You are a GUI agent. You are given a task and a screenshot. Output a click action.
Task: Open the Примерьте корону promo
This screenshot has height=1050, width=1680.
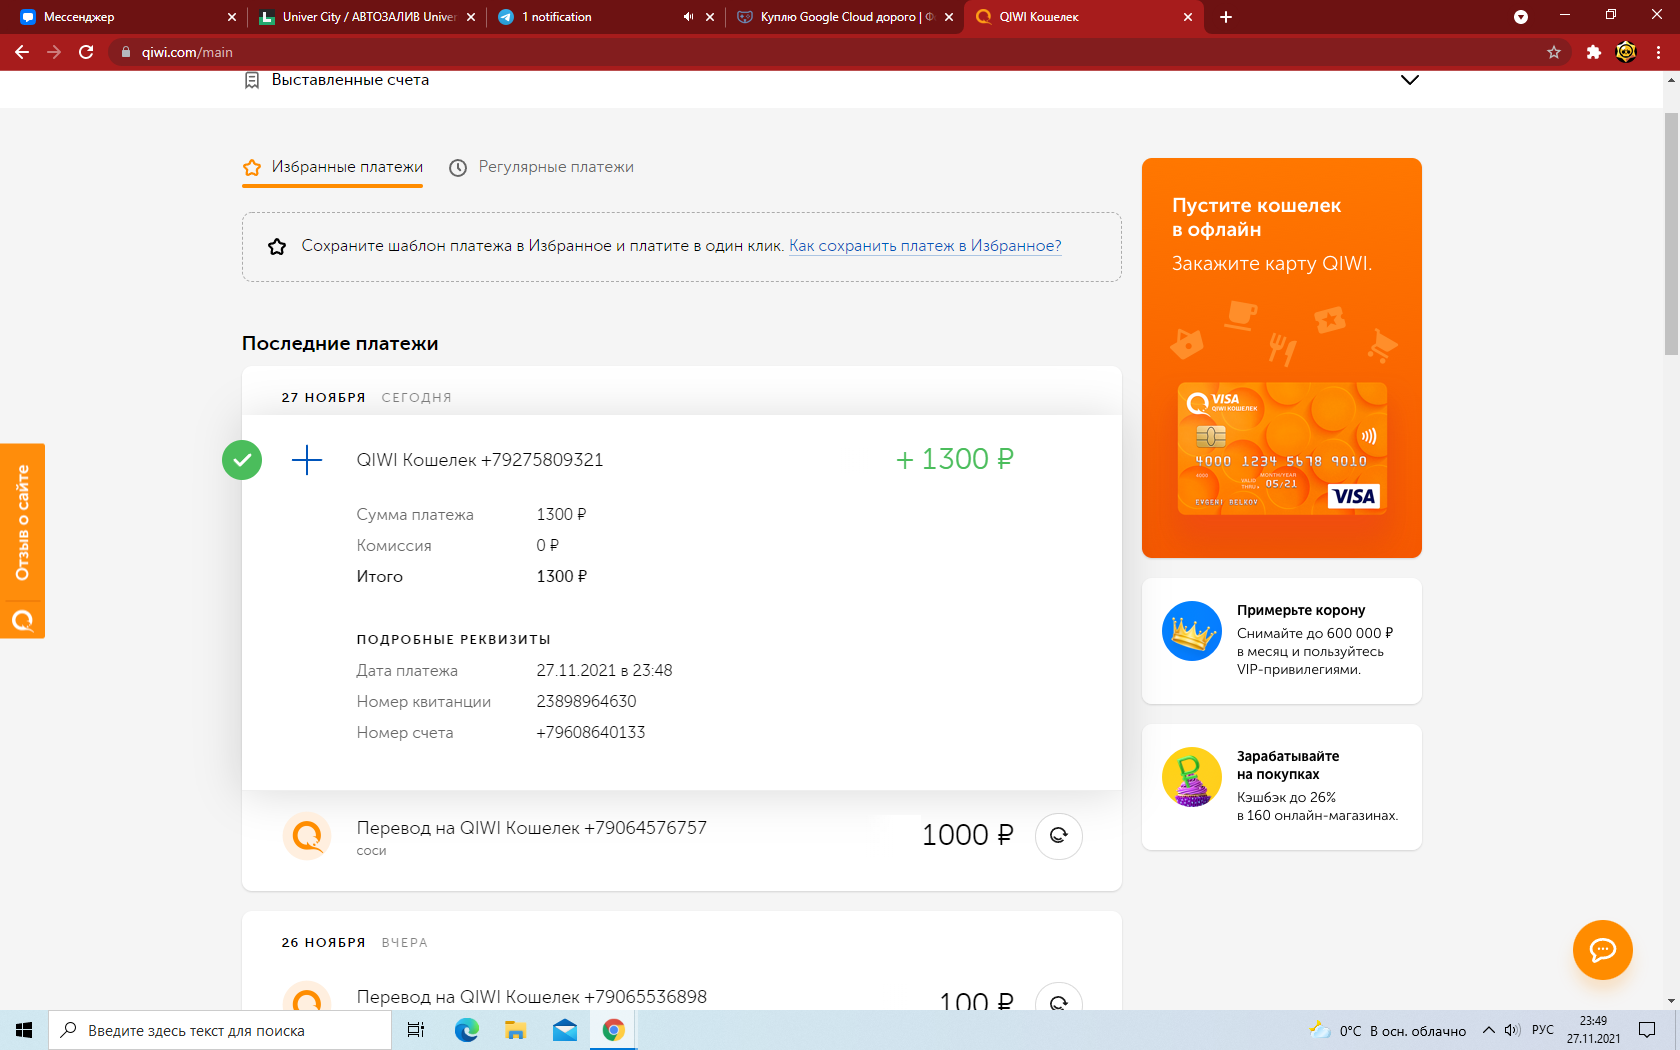pos(1282,641)
